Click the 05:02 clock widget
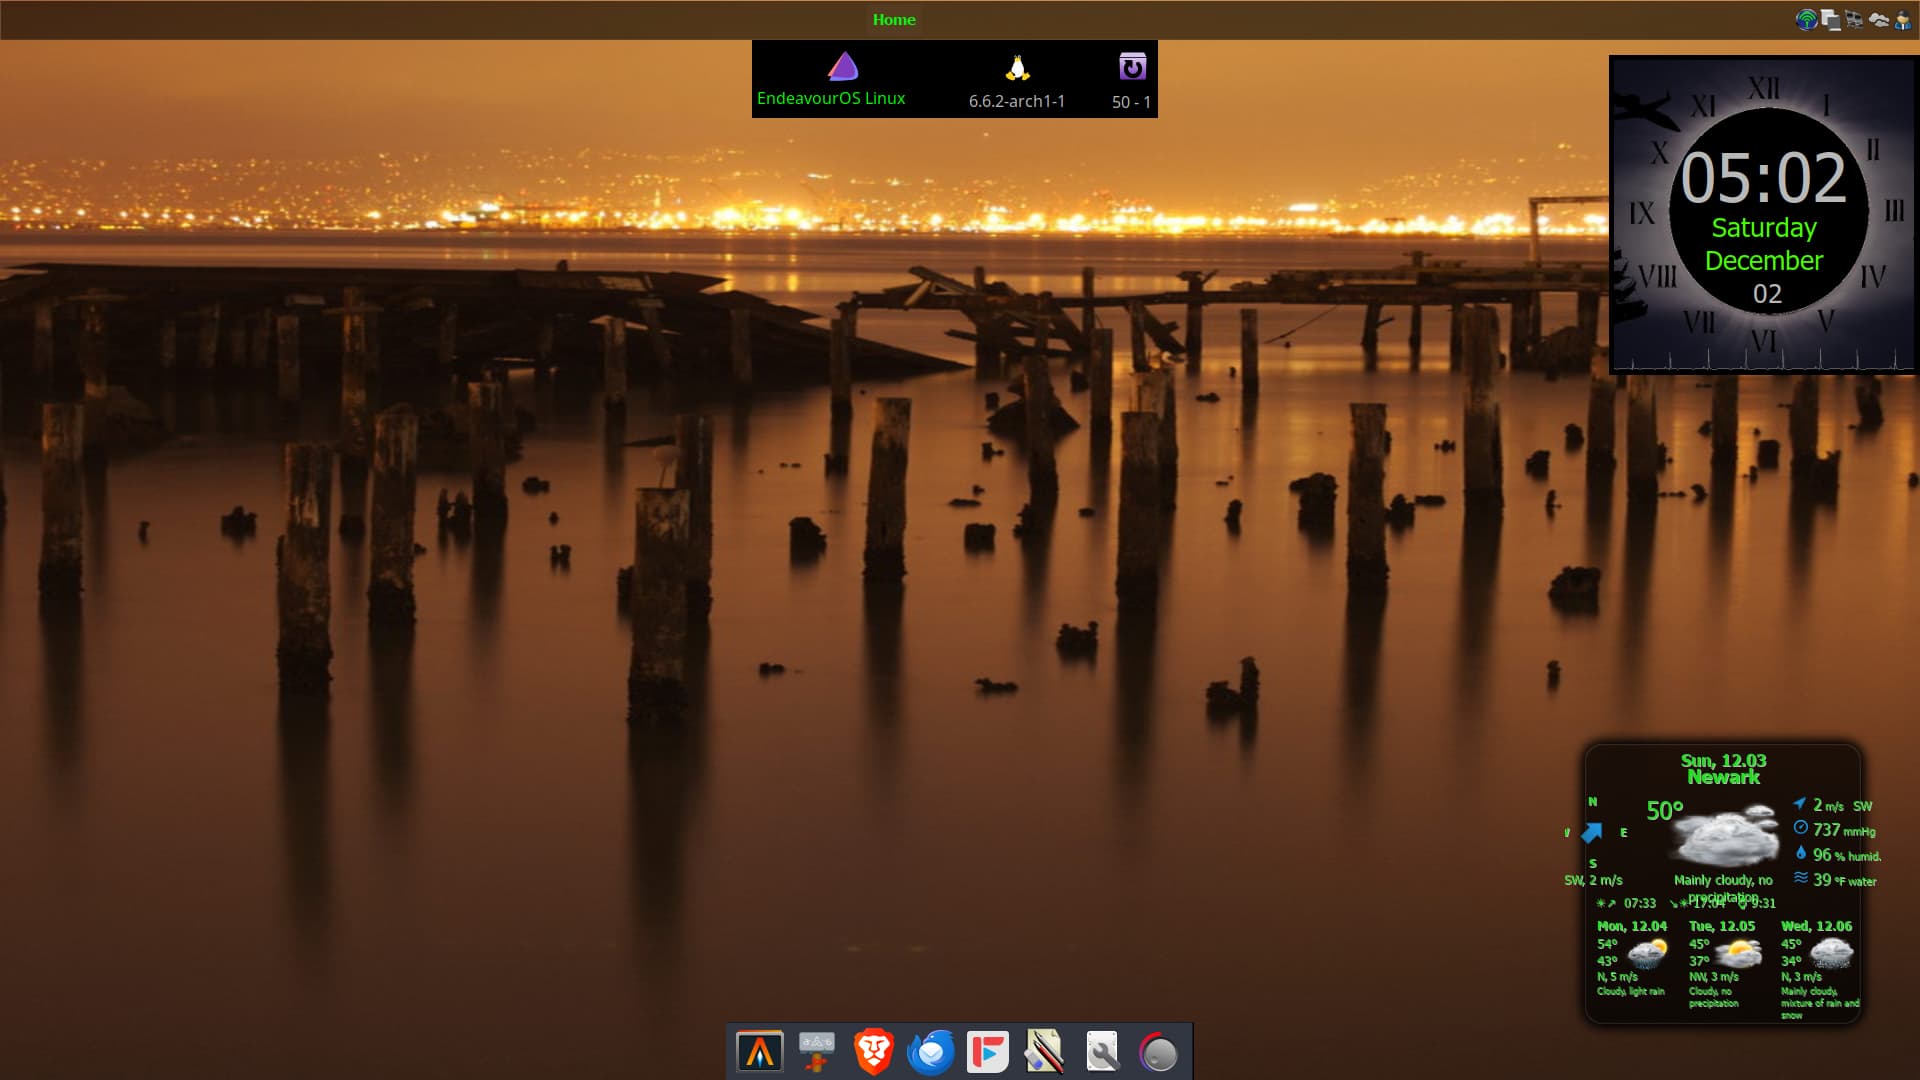Image resolution: width=1920 pixels, height=1080 pixels. tap(1762, 179)
